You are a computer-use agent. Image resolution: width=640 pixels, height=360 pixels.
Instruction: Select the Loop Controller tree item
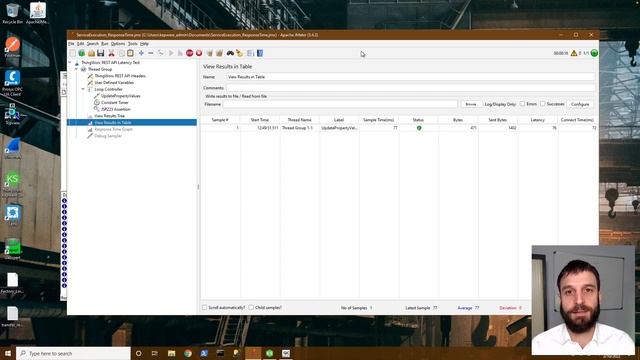[x=108, y=89]
